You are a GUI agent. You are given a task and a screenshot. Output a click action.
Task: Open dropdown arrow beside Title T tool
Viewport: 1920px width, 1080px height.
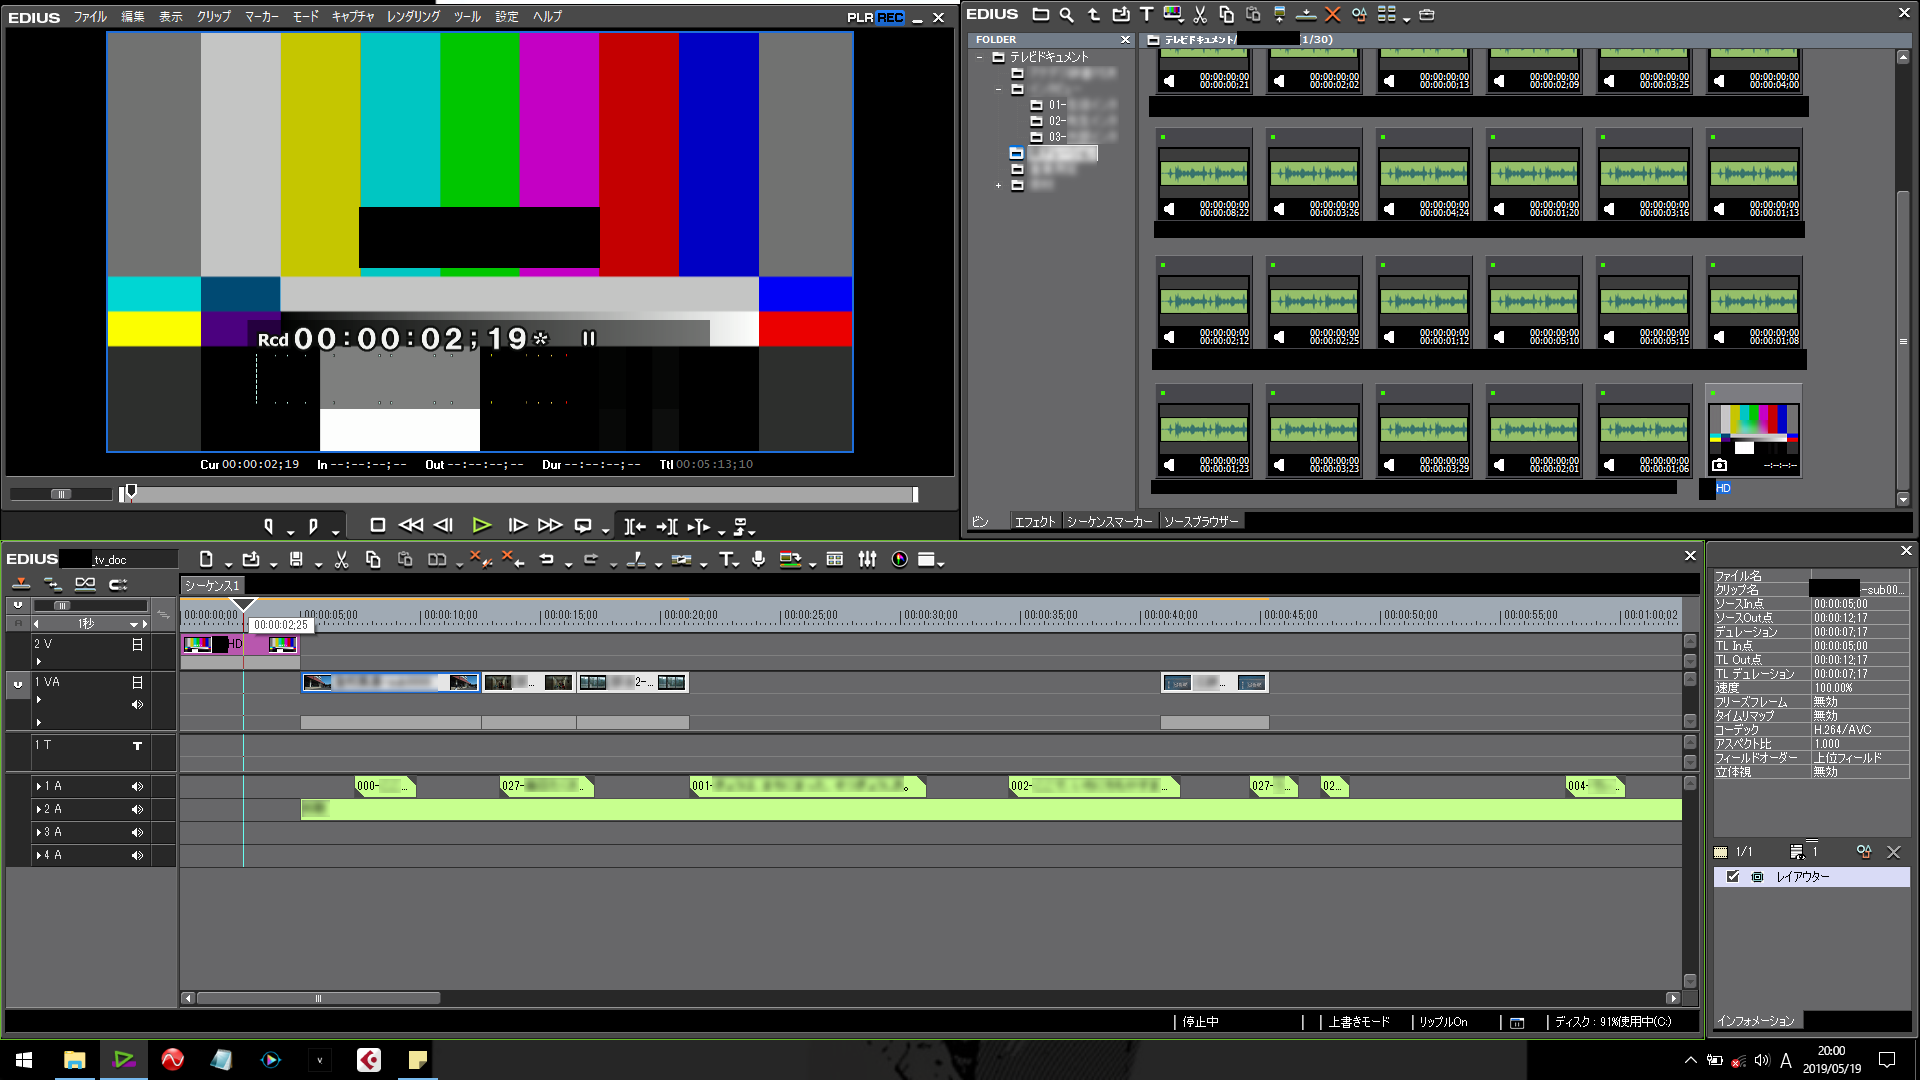coord(737,564)
